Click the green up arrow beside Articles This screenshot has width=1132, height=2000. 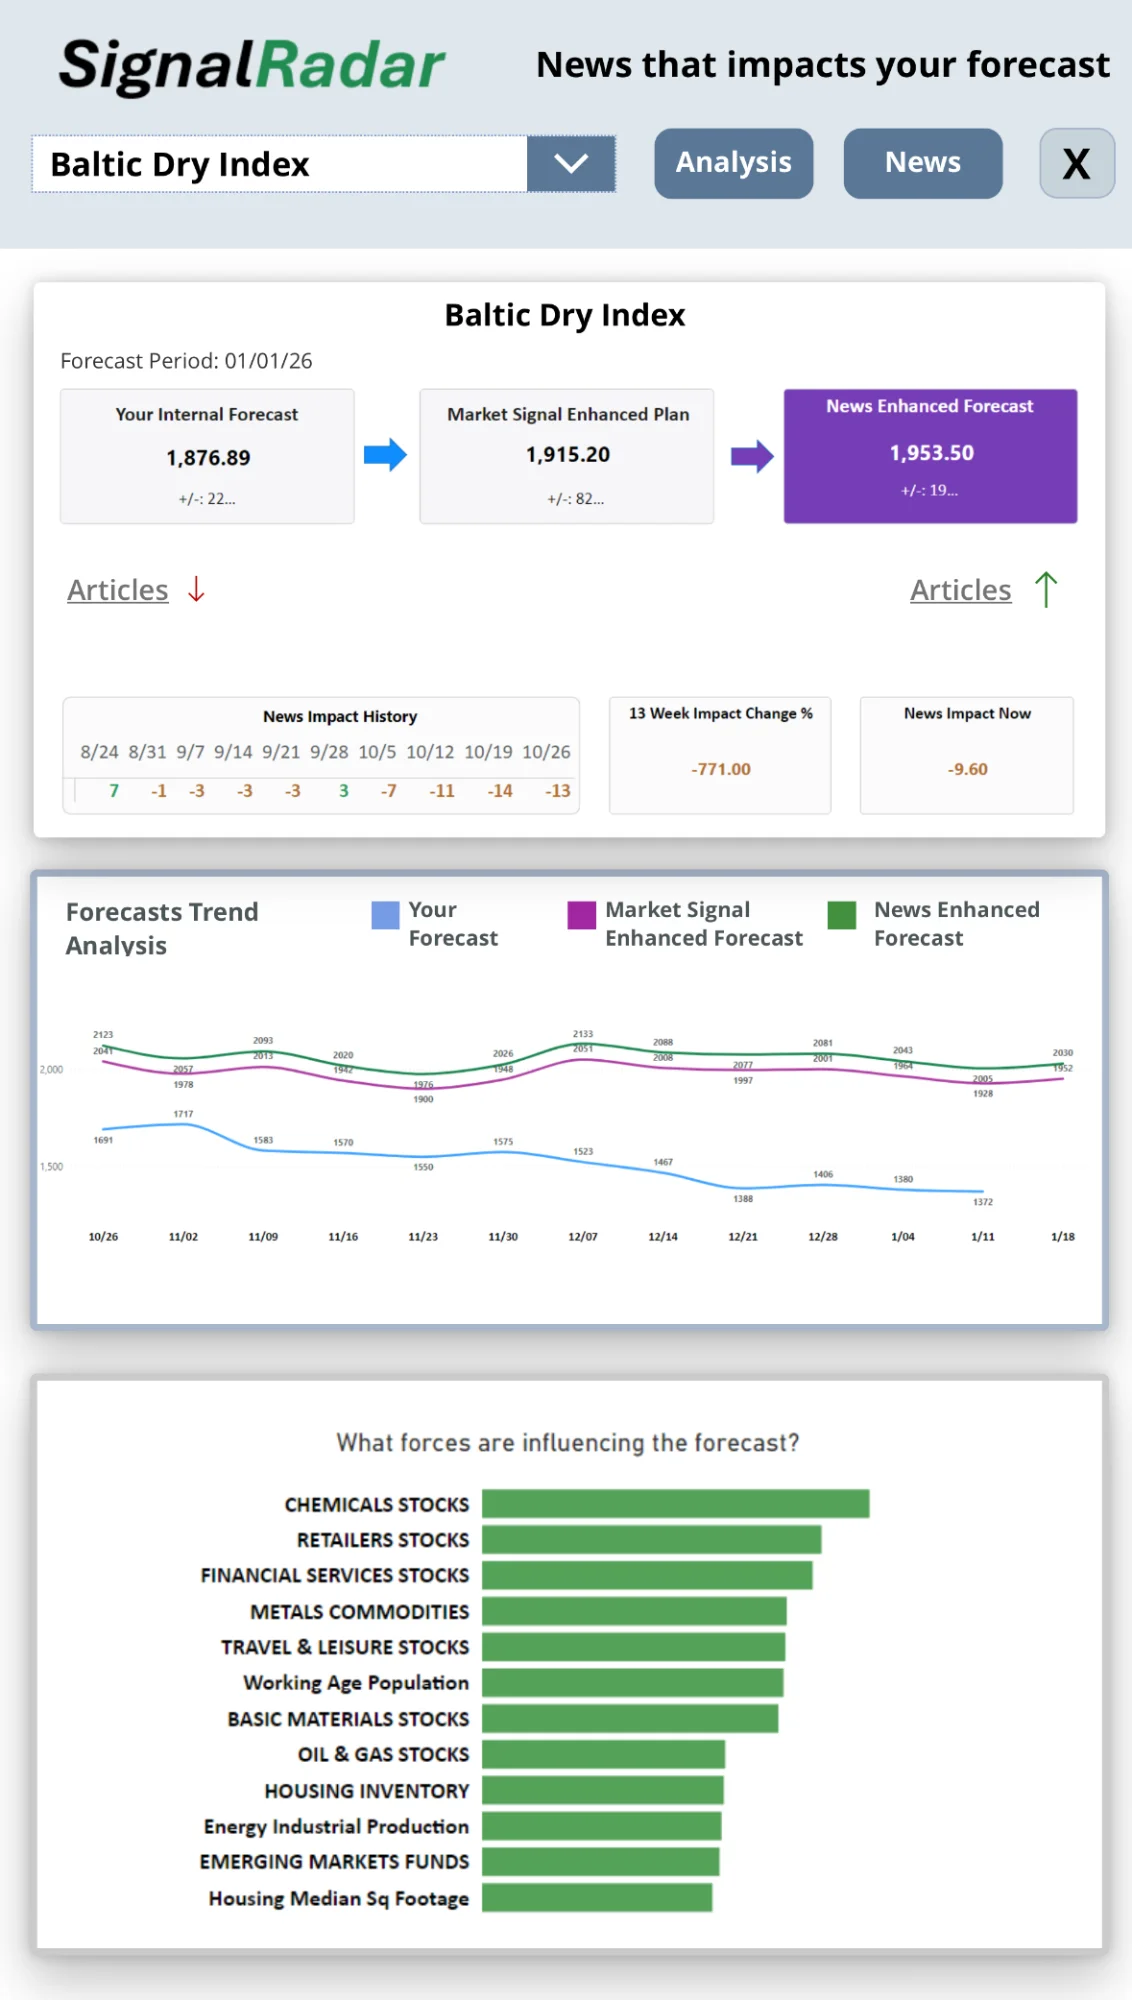coord(1046,589)
